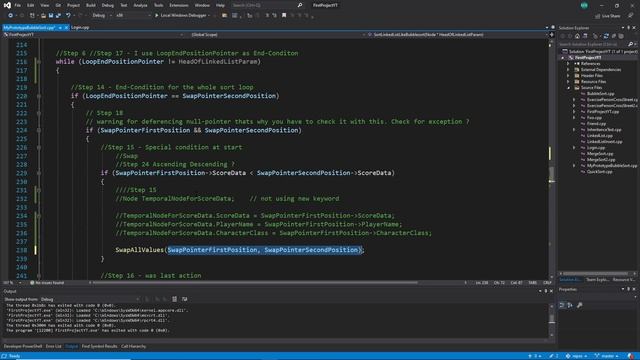
Task: Collapse the if block at line 229
Action: [39, 173]
